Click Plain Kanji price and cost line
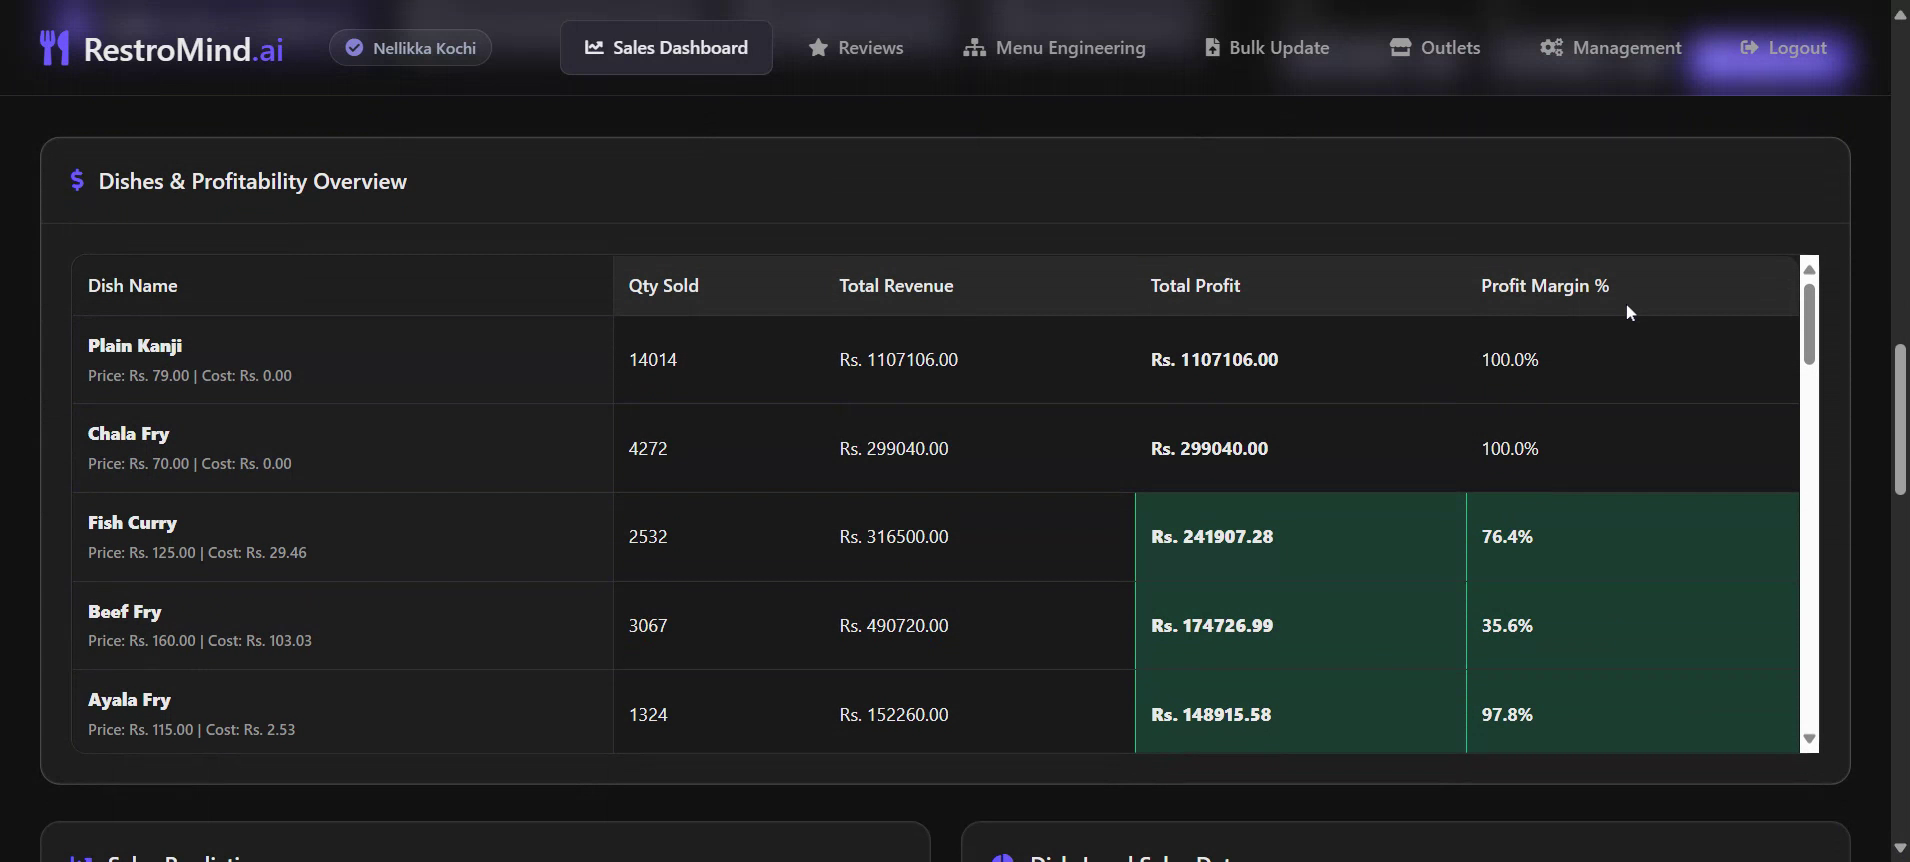The image size is (1910, 862). pos(190,376)
